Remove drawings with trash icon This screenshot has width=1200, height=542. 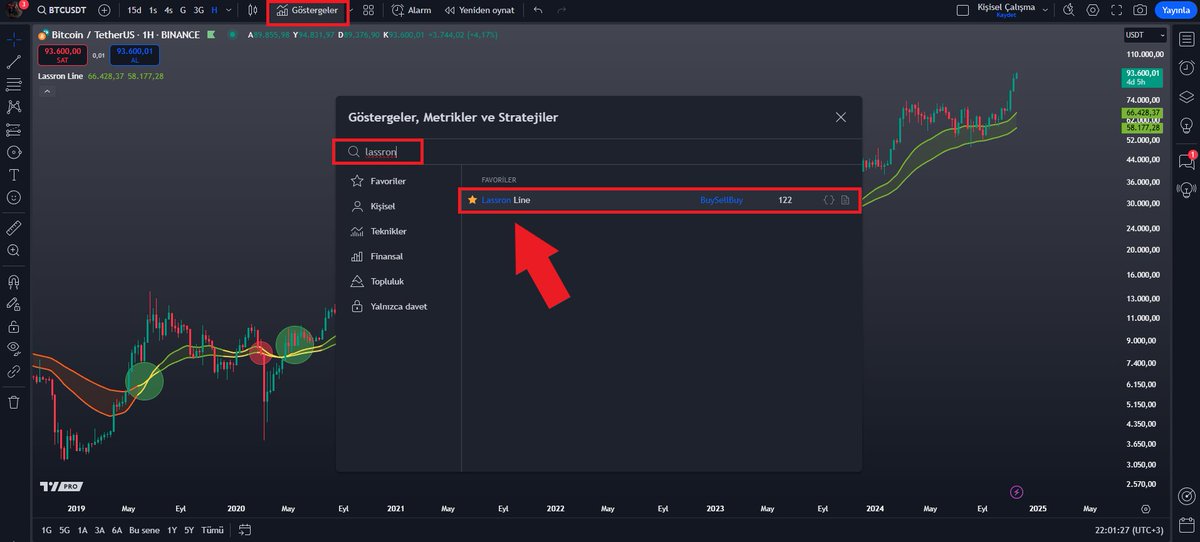tap(14, 402)
